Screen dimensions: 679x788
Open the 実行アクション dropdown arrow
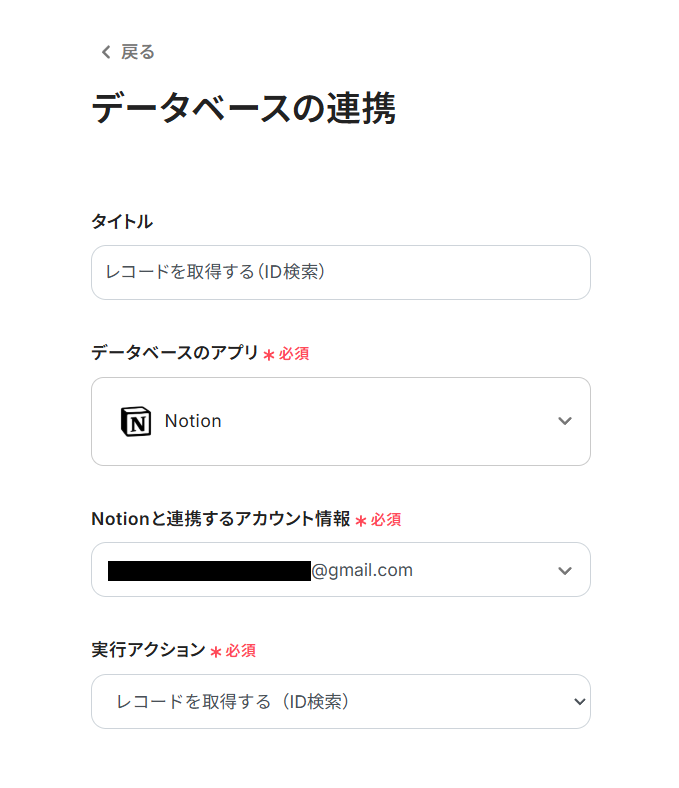578,702
